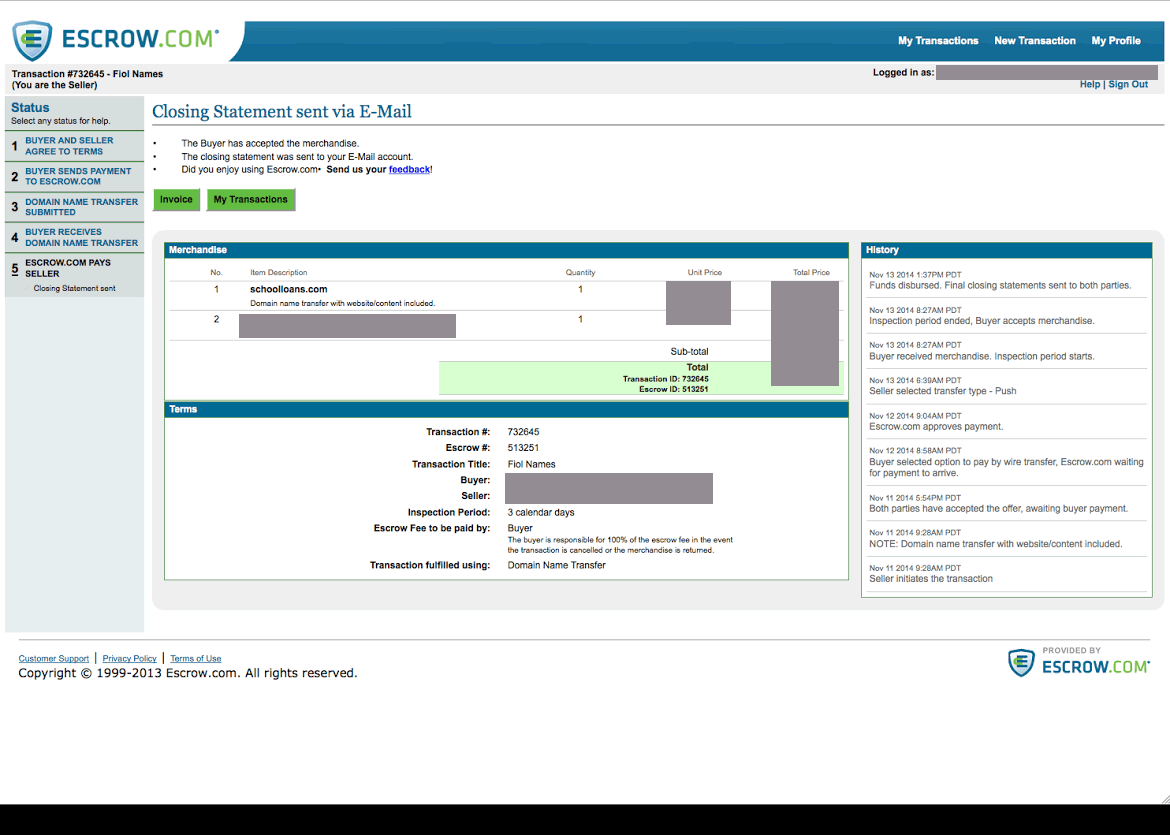This screenshot has height=835, width=1170.
Task: Click the 'Closing Statement sent' sub-status in sidebar
Action: tap(75, 288)
